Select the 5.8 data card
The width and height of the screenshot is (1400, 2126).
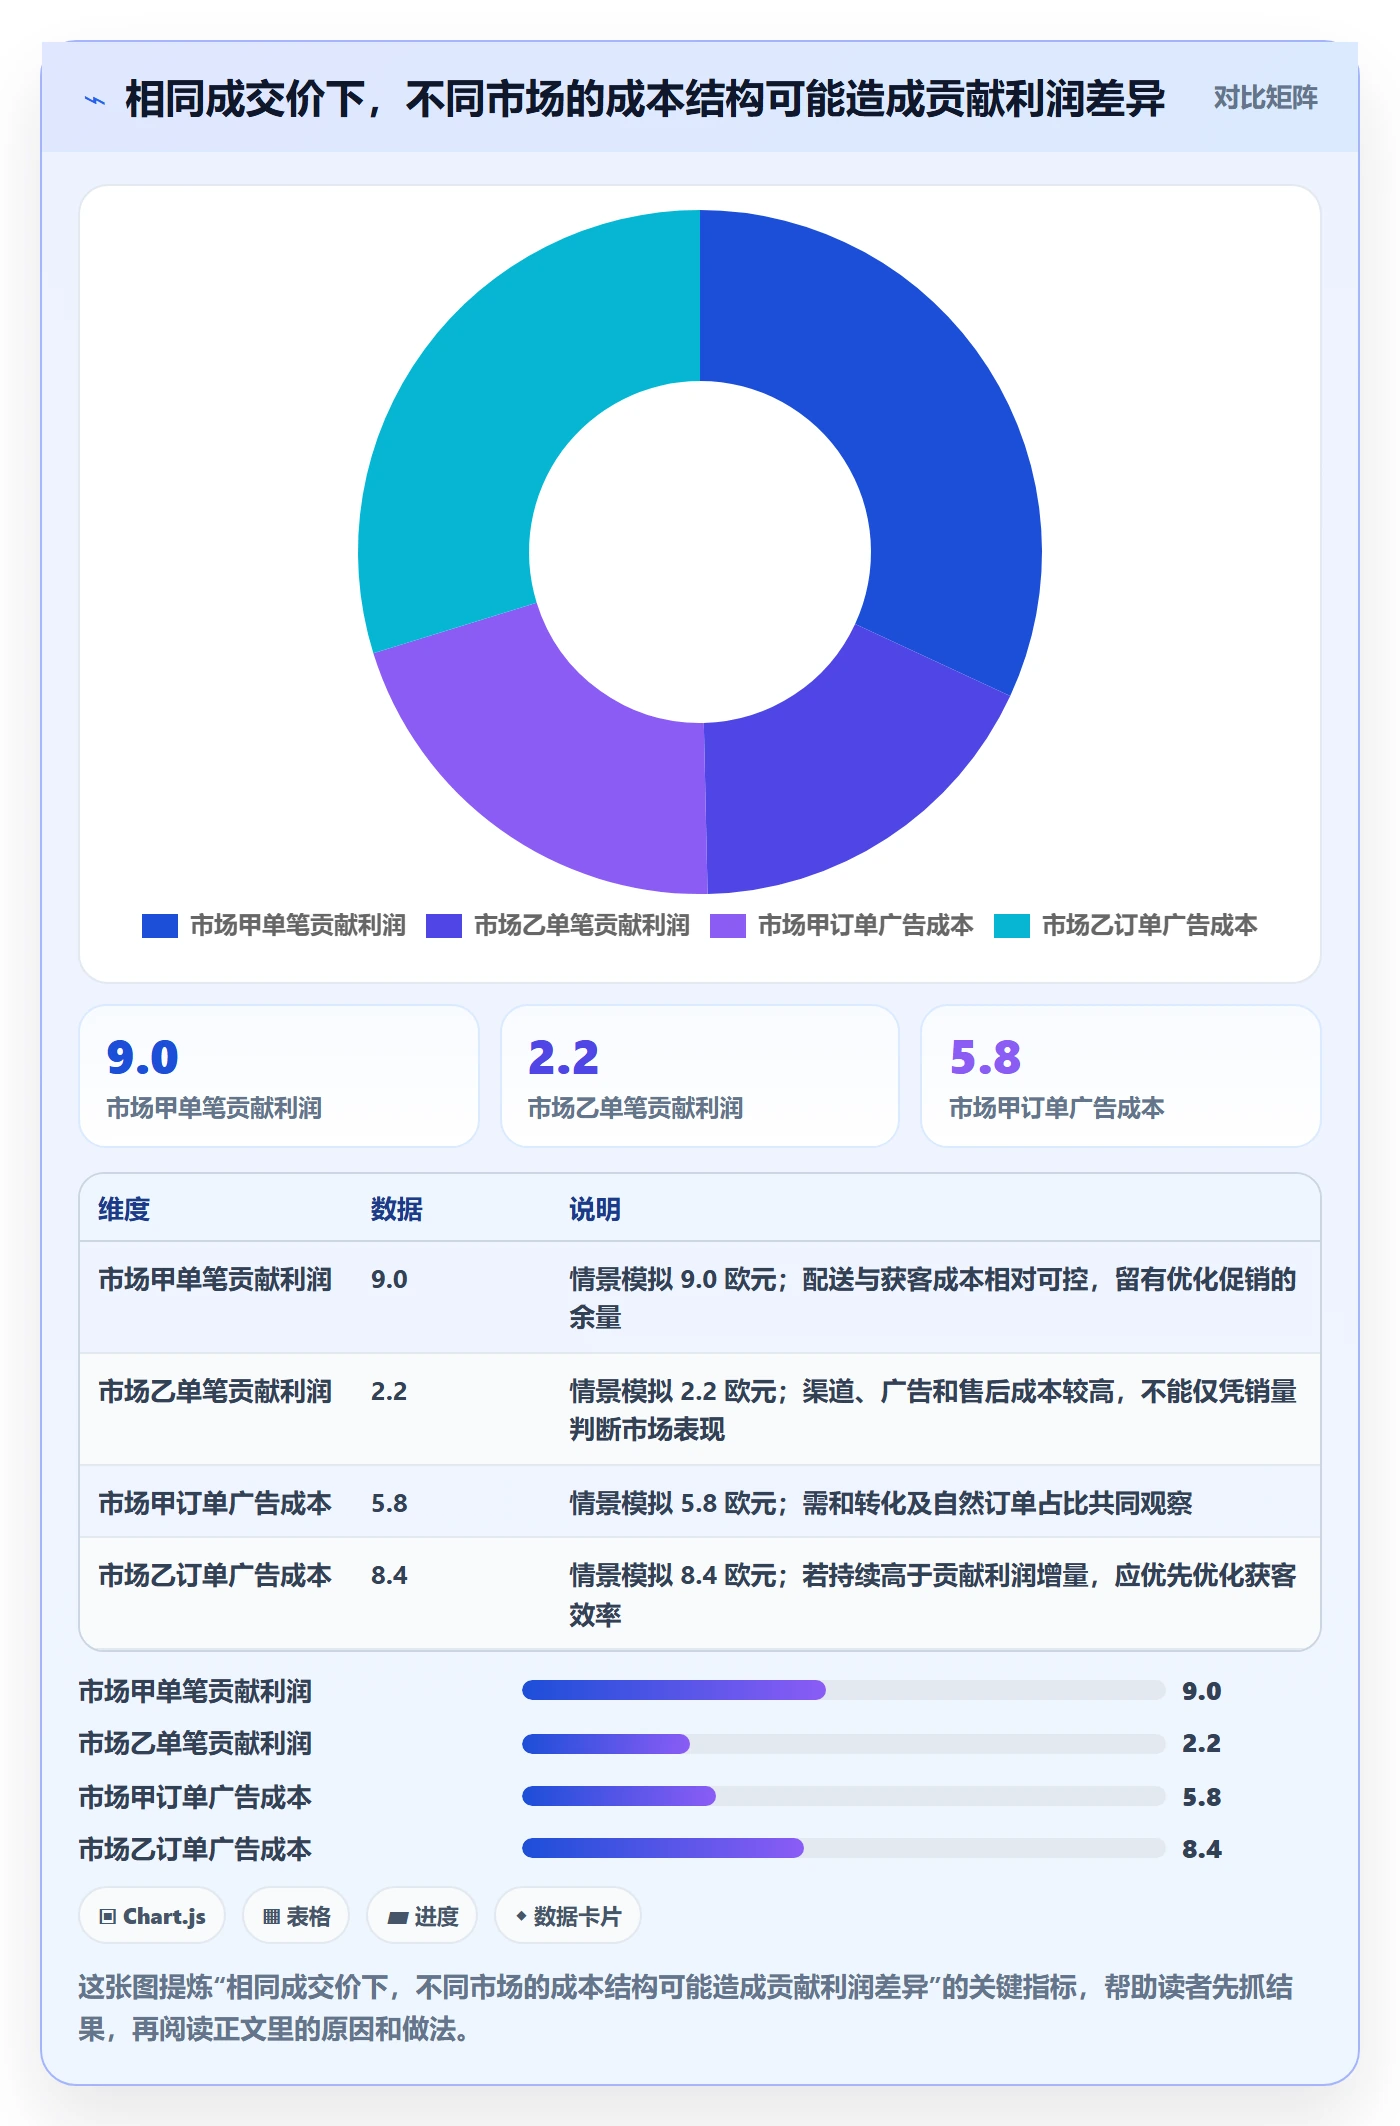coord(1121,1076)
